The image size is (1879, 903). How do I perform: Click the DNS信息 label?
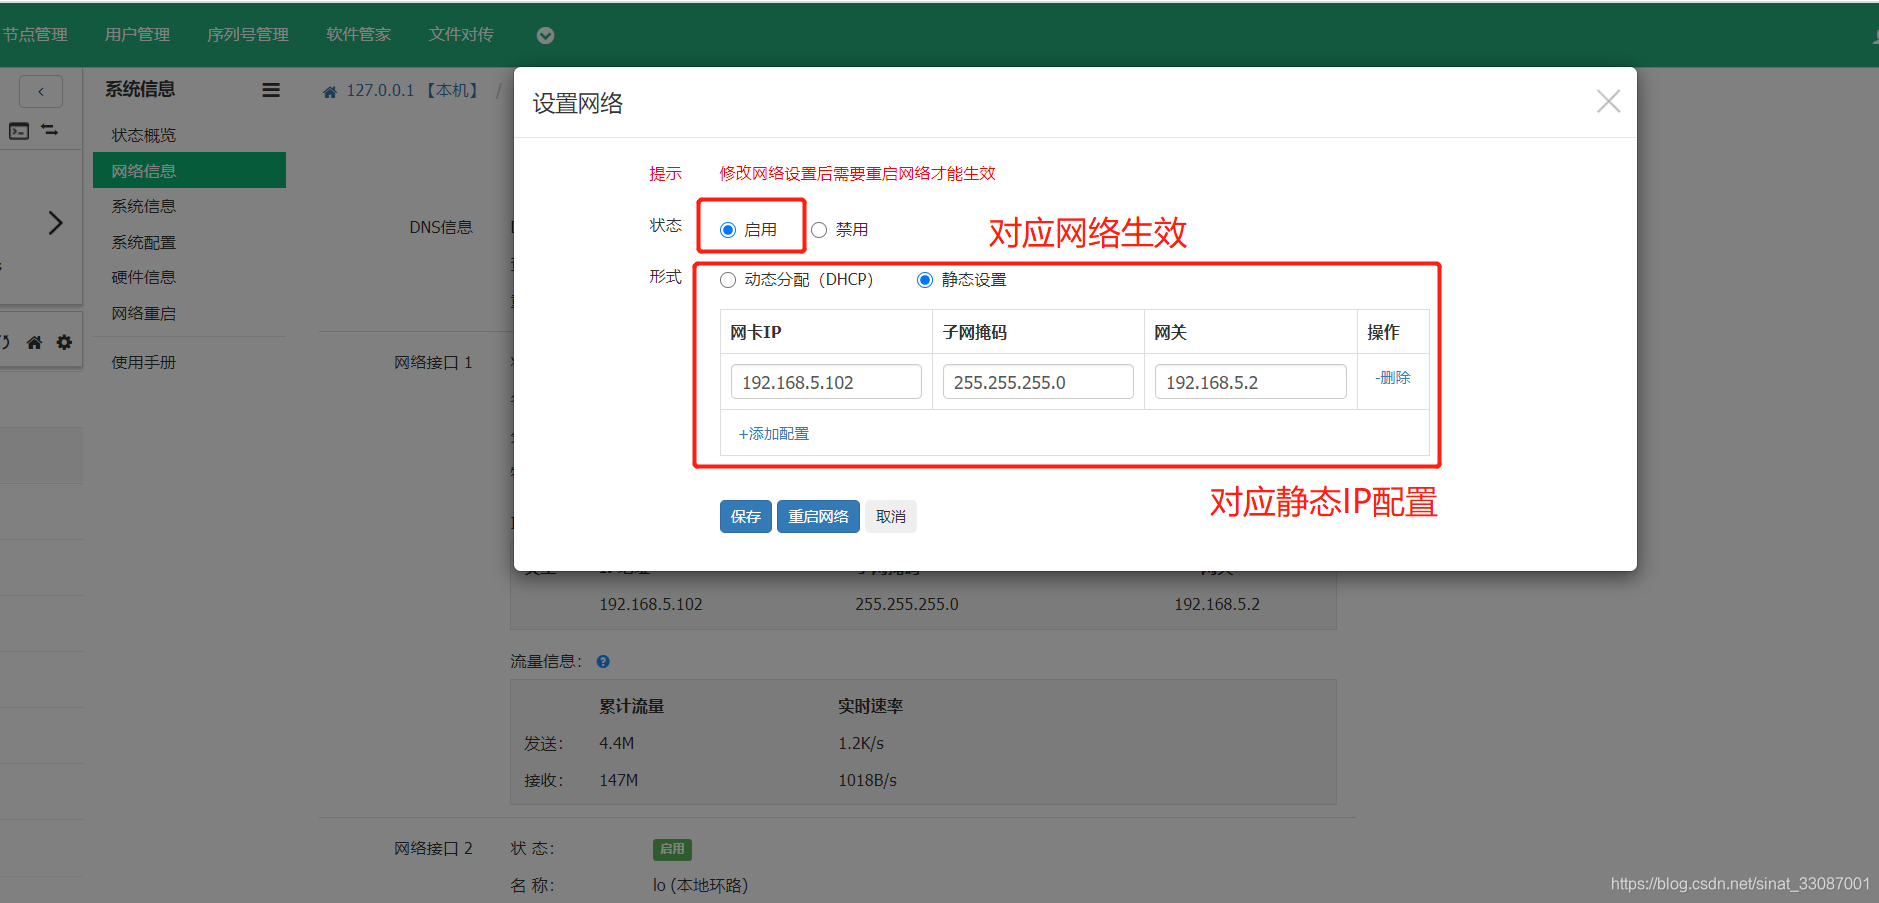tap(441, 227)
